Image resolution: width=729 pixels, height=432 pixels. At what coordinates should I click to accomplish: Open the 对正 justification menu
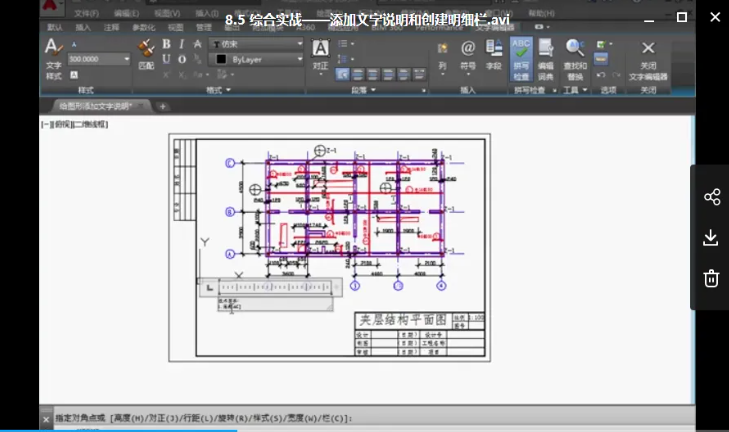[x=320, y=56]
